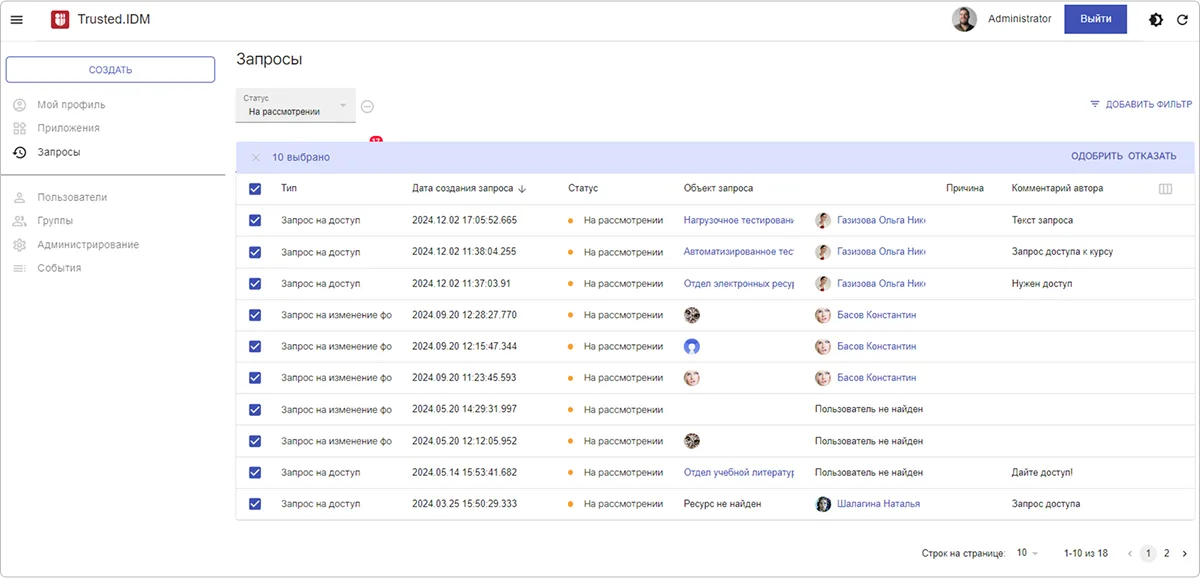Remove the status filter with minus icon

(x=367, y=107)
